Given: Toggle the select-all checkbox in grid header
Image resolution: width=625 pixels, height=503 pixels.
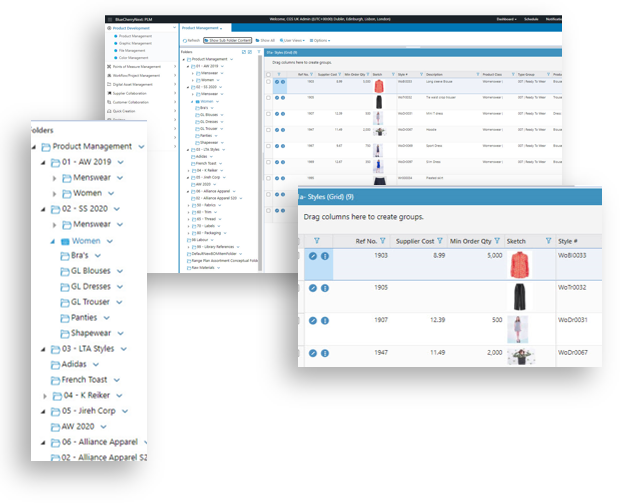Looking at the screenshot, I should 268,73.
